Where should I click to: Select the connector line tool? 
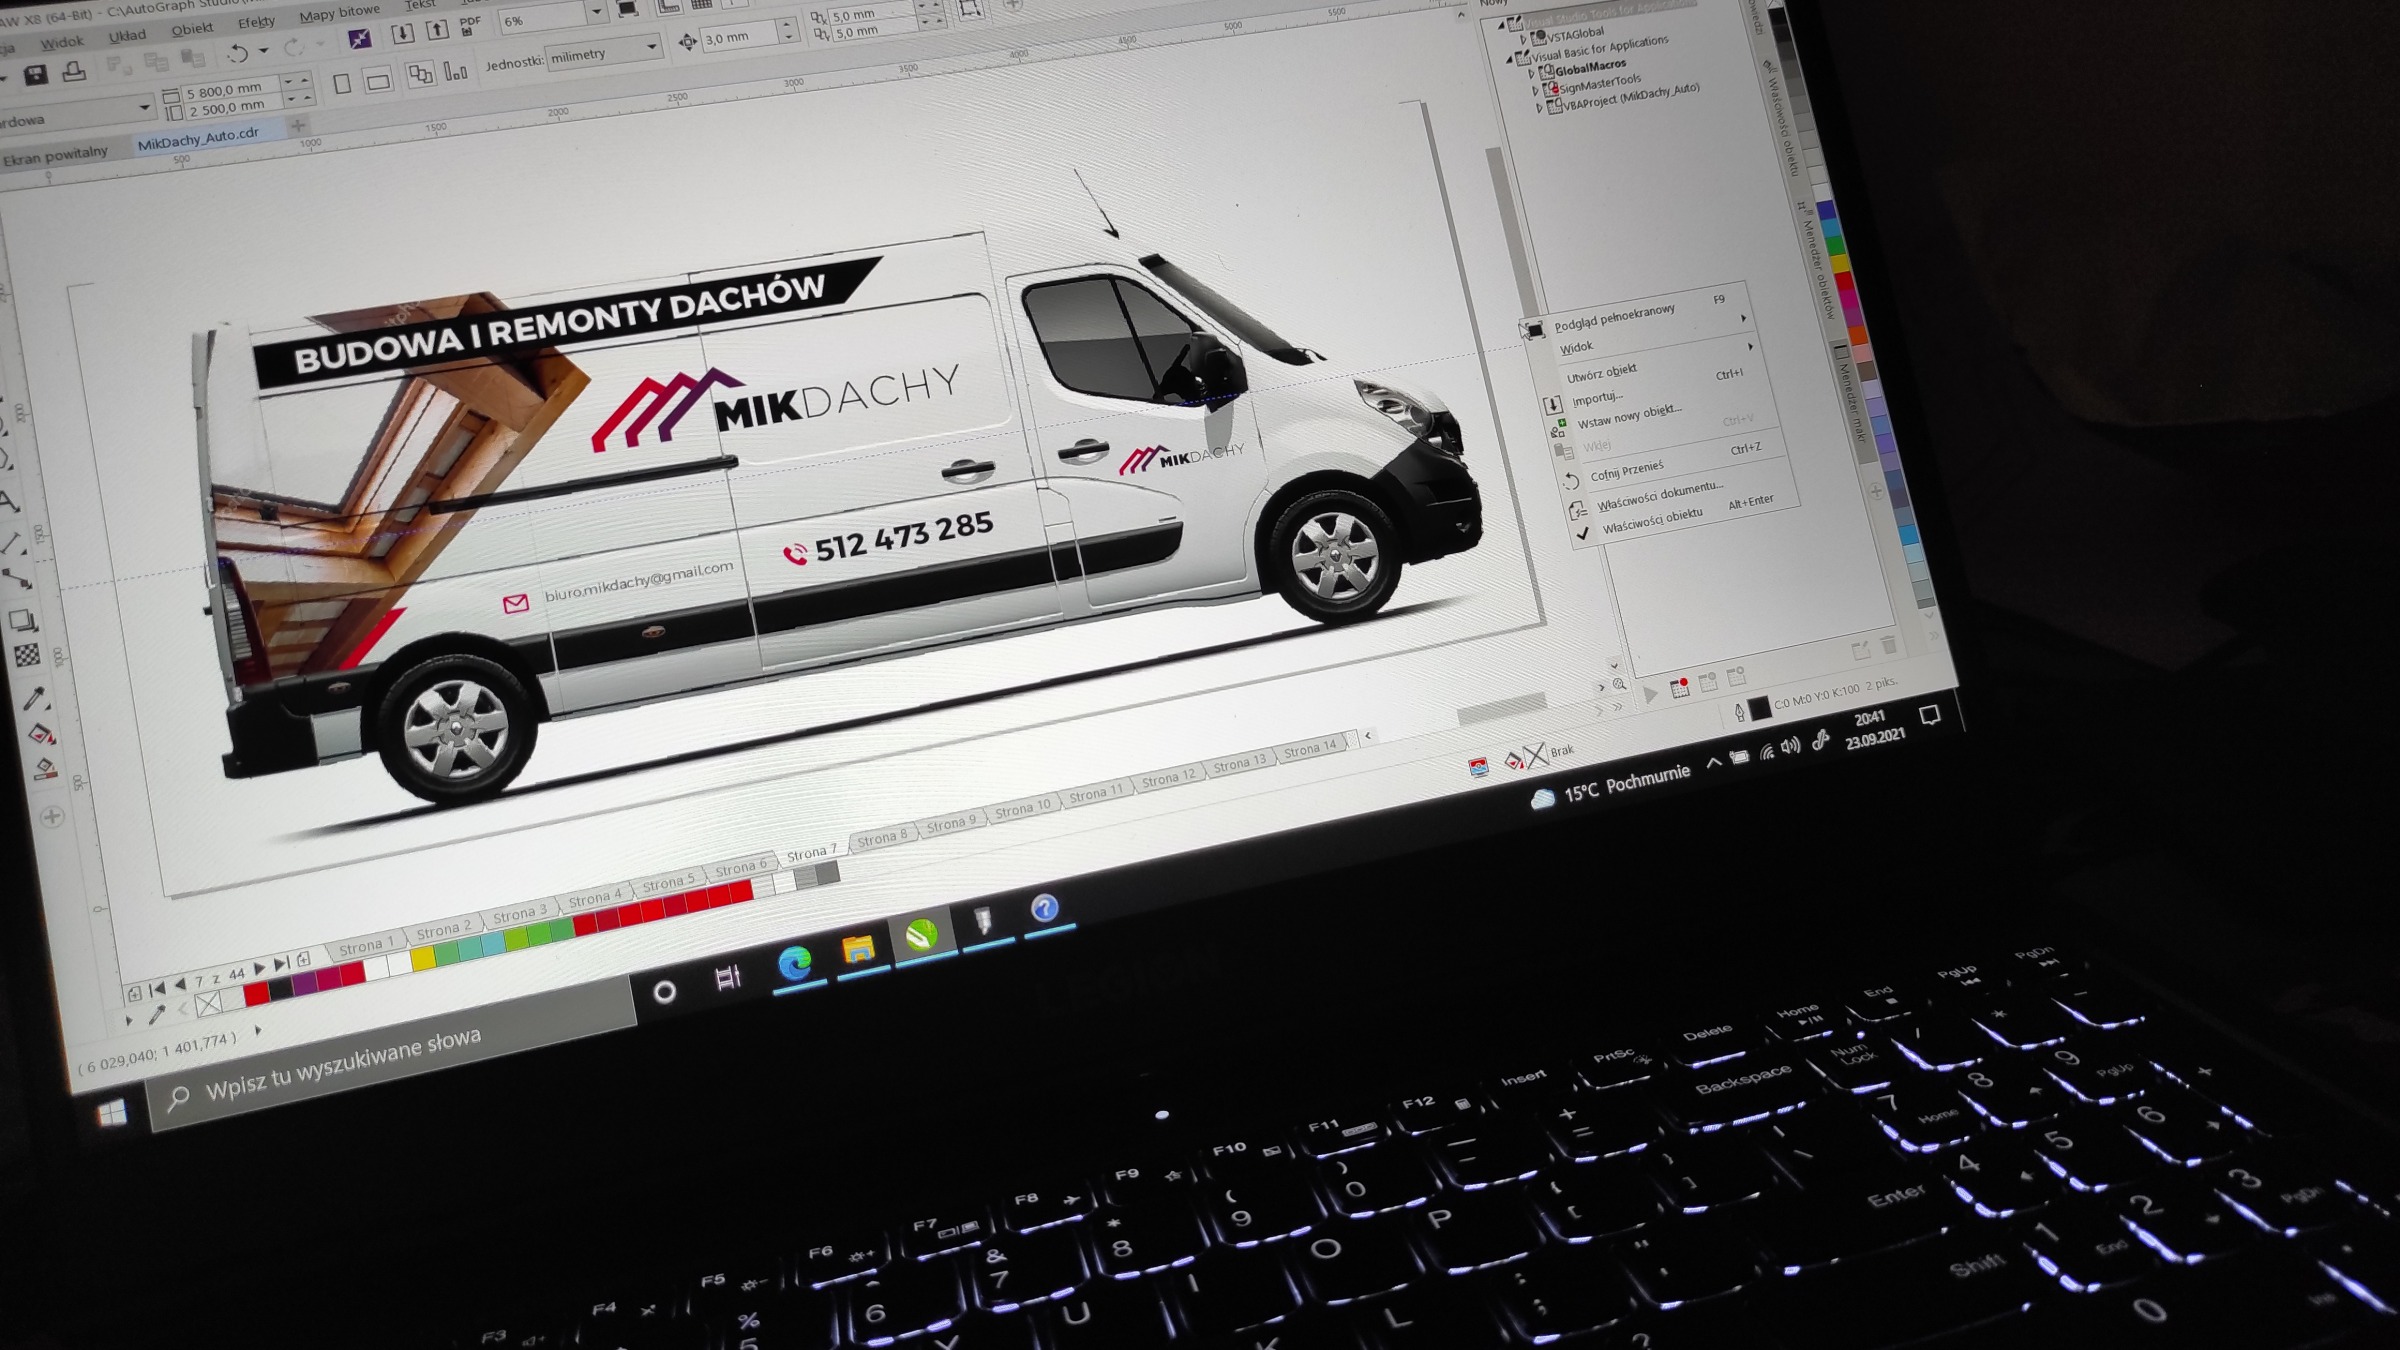click(17, 578)
